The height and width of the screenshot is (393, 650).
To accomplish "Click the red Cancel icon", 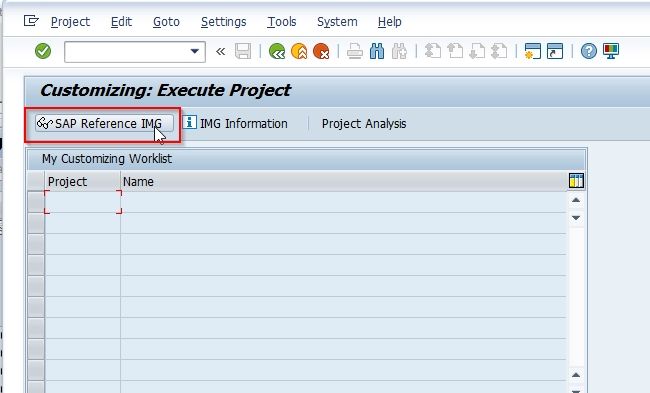I will tap(321, 51).
